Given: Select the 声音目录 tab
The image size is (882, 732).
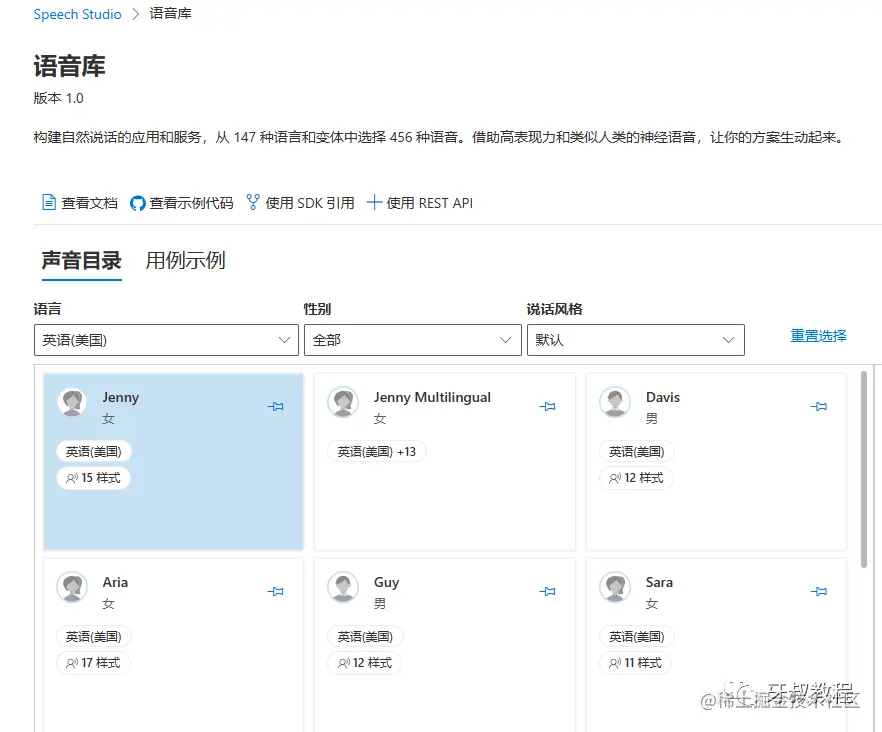Looking at the screenshot, I should [82, 261].
